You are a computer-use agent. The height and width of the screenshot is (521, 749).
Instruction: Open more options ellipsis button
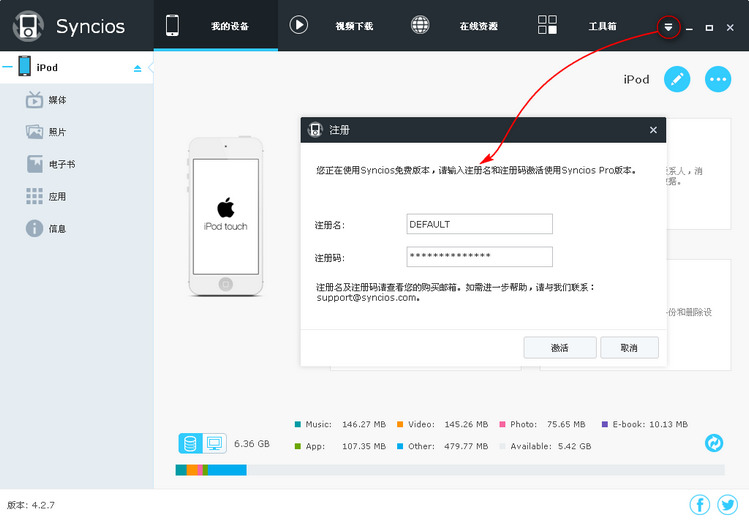[x=718, y=79]
